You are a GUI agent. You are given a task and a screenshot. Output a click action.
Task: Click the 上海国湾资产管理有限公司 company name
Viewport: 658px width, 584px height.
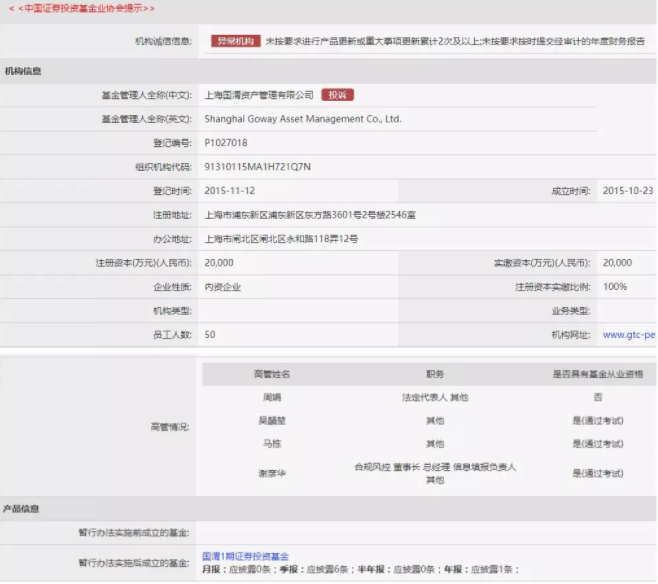258,95
